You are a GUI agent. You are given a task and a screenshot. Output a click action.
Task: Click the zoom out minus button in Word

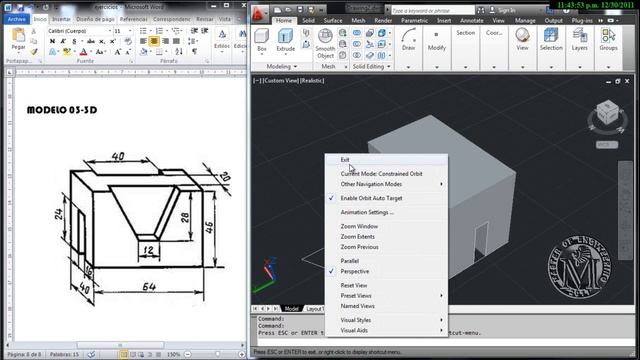click(x=188, y=354)
